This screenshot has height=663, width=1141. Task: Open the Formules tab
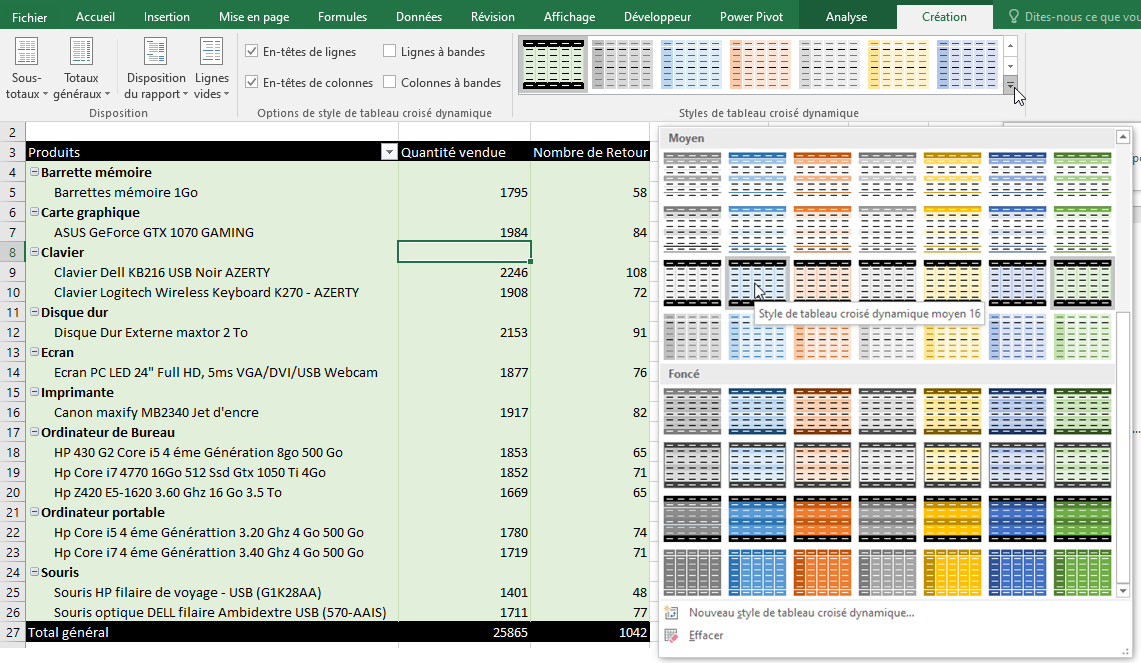coord(342,17)
